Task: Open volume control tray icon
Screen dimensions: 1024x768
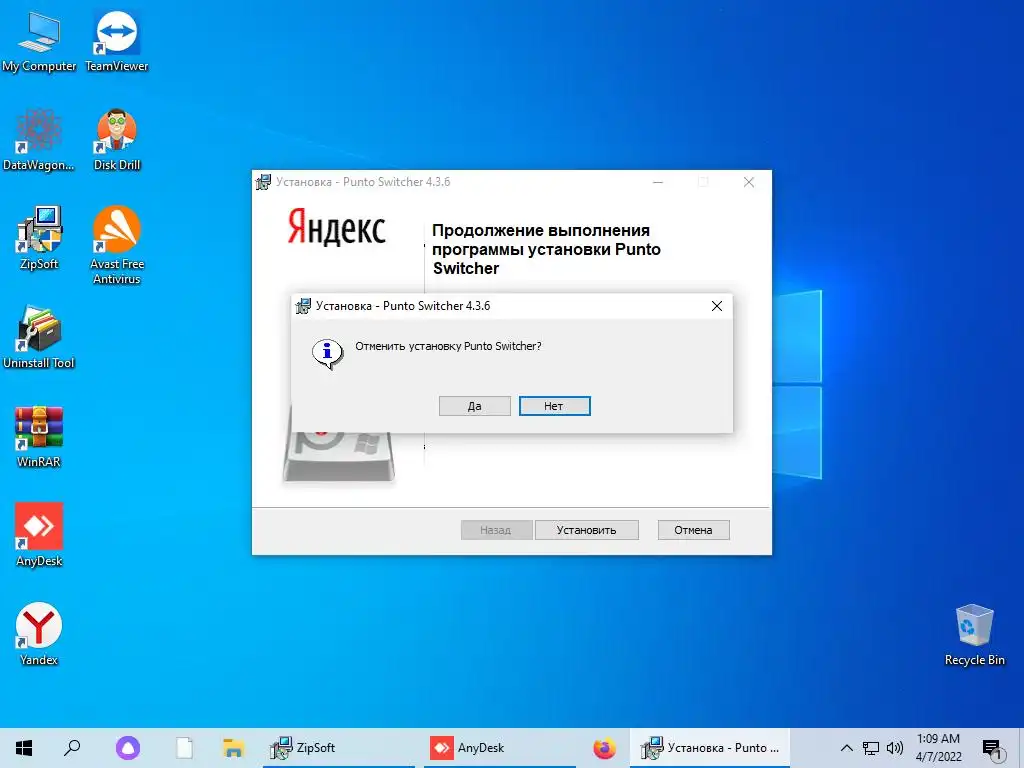Action: (895, 748)
